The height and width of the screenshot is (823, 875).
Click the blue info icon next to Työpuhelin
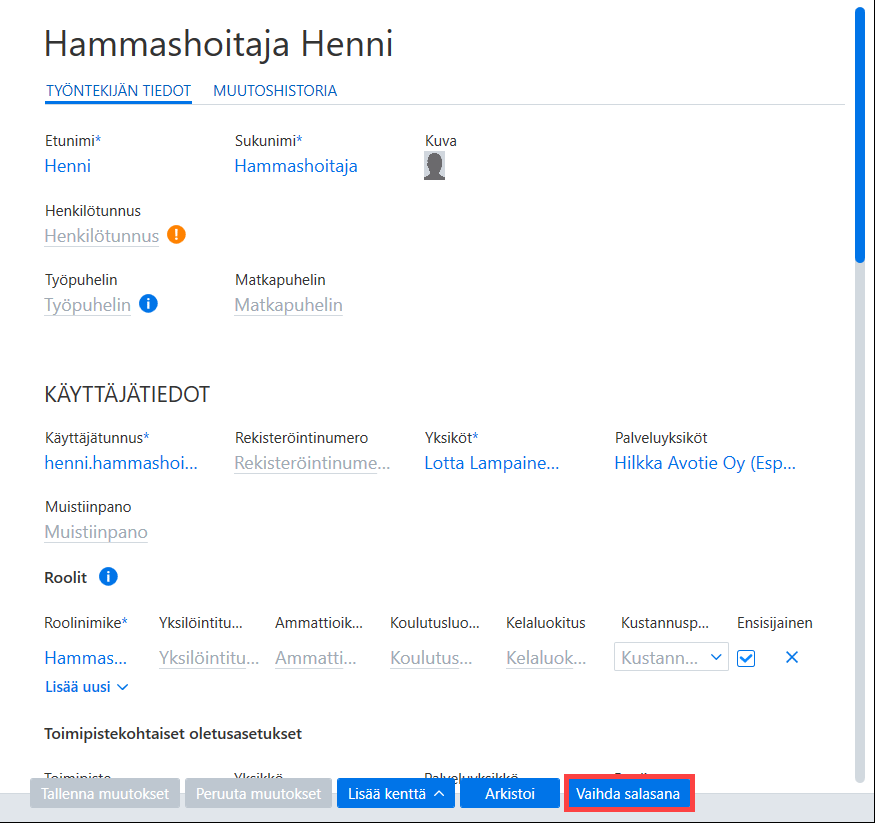148,304
